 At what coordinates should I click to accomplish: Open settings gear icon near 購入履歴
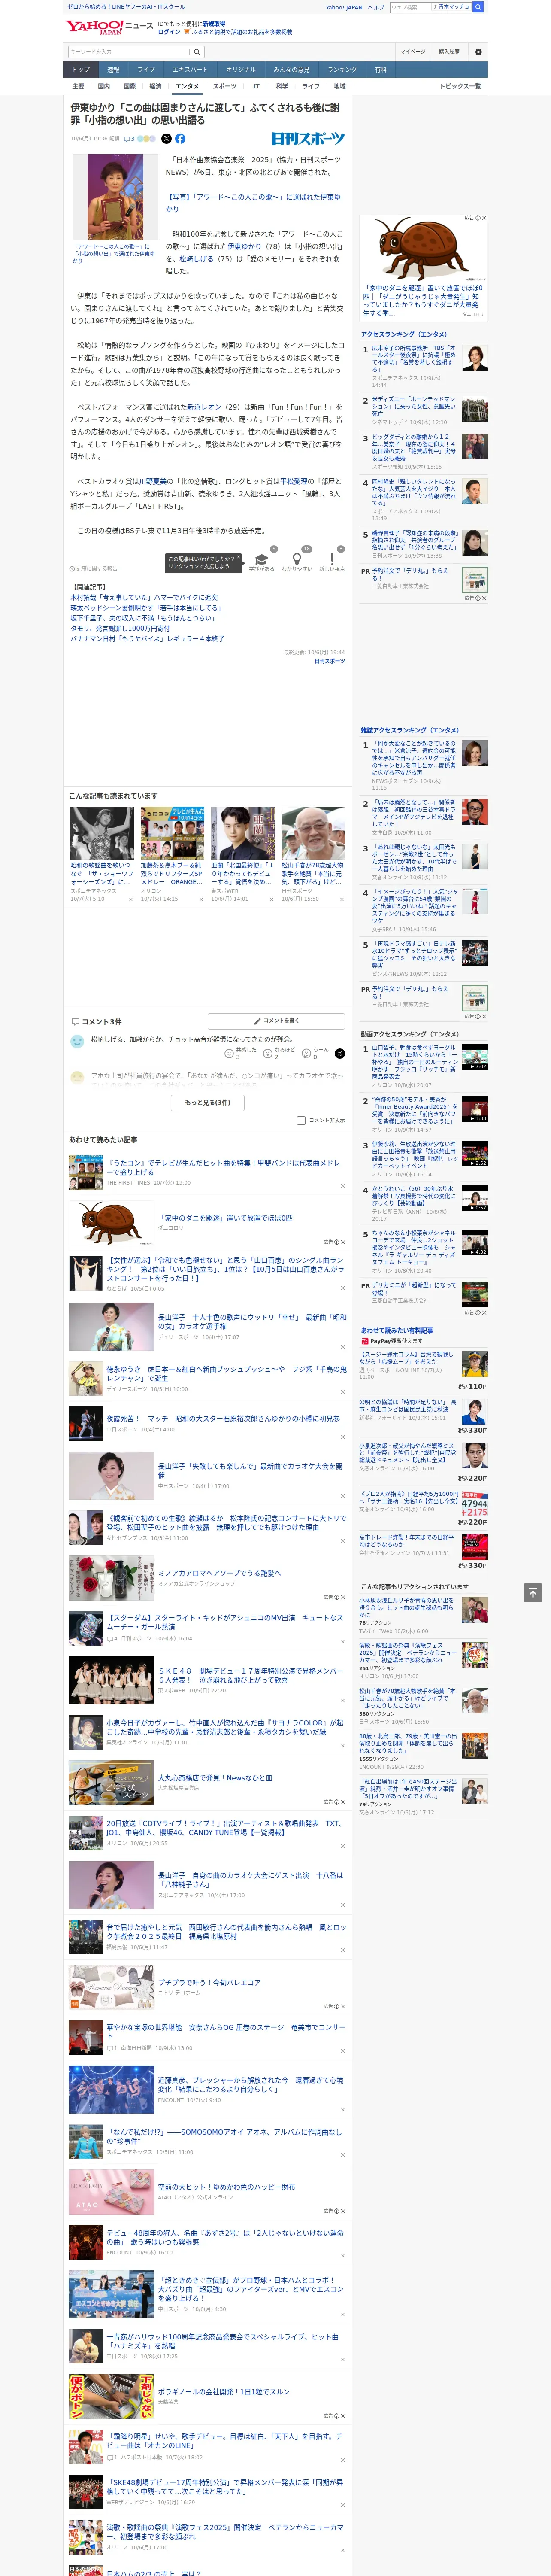point(478,51)
